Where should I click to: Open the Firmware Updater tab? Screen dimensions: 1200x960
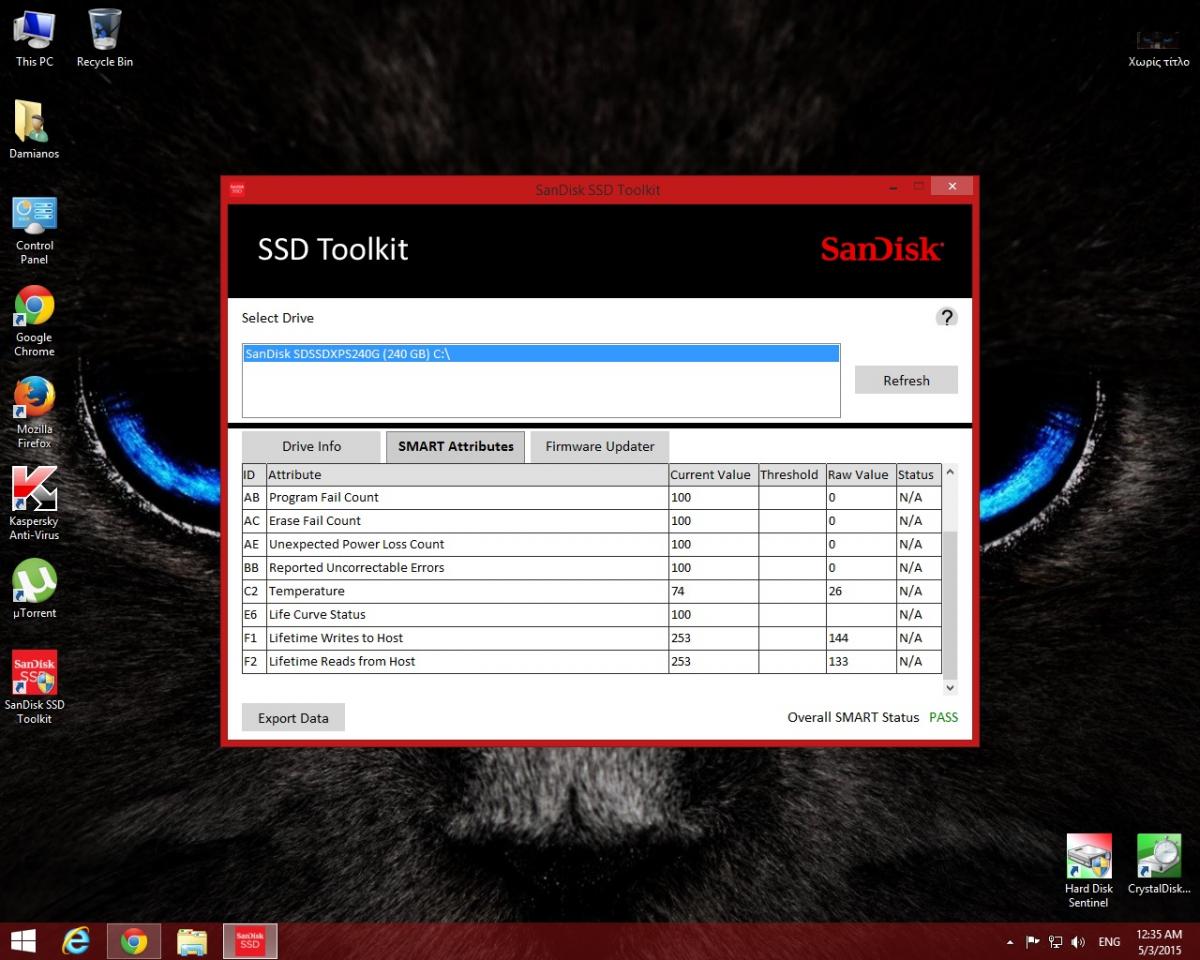click(600, 447)
